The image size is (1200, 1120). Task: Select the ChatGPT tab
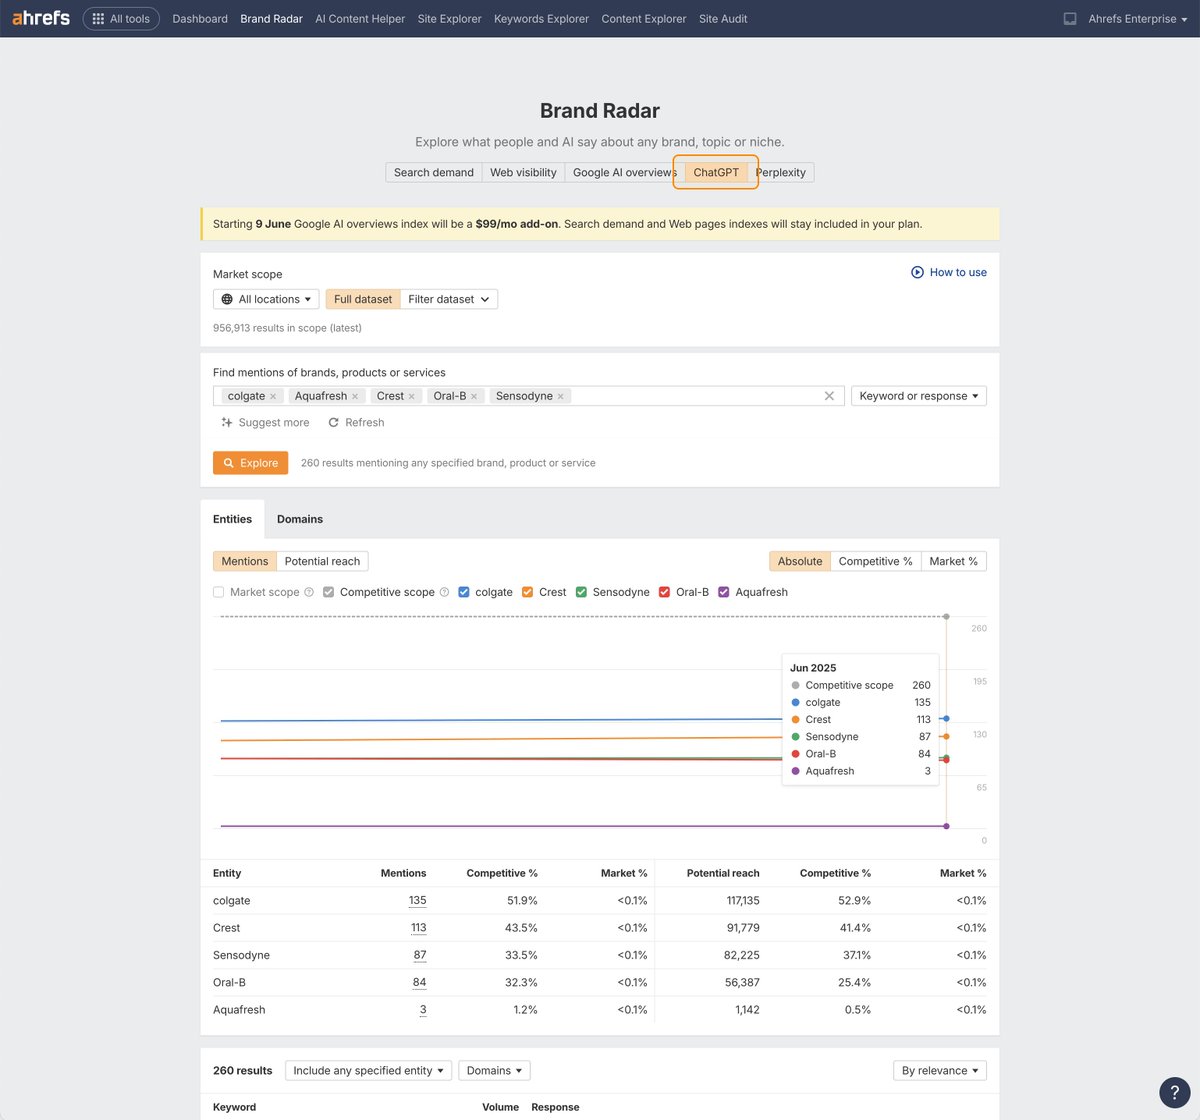click(716, 172)
